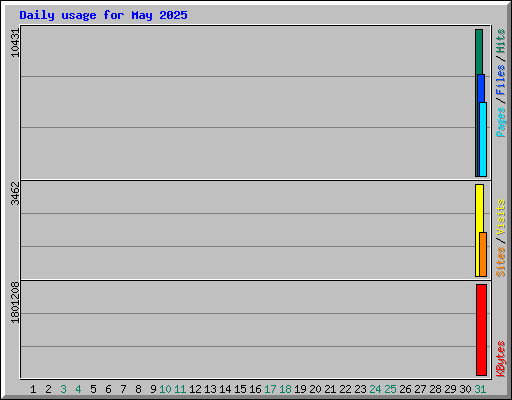Click day 16 on the x-axis
The width and height of the screenshot is (512, 400).
255,389
